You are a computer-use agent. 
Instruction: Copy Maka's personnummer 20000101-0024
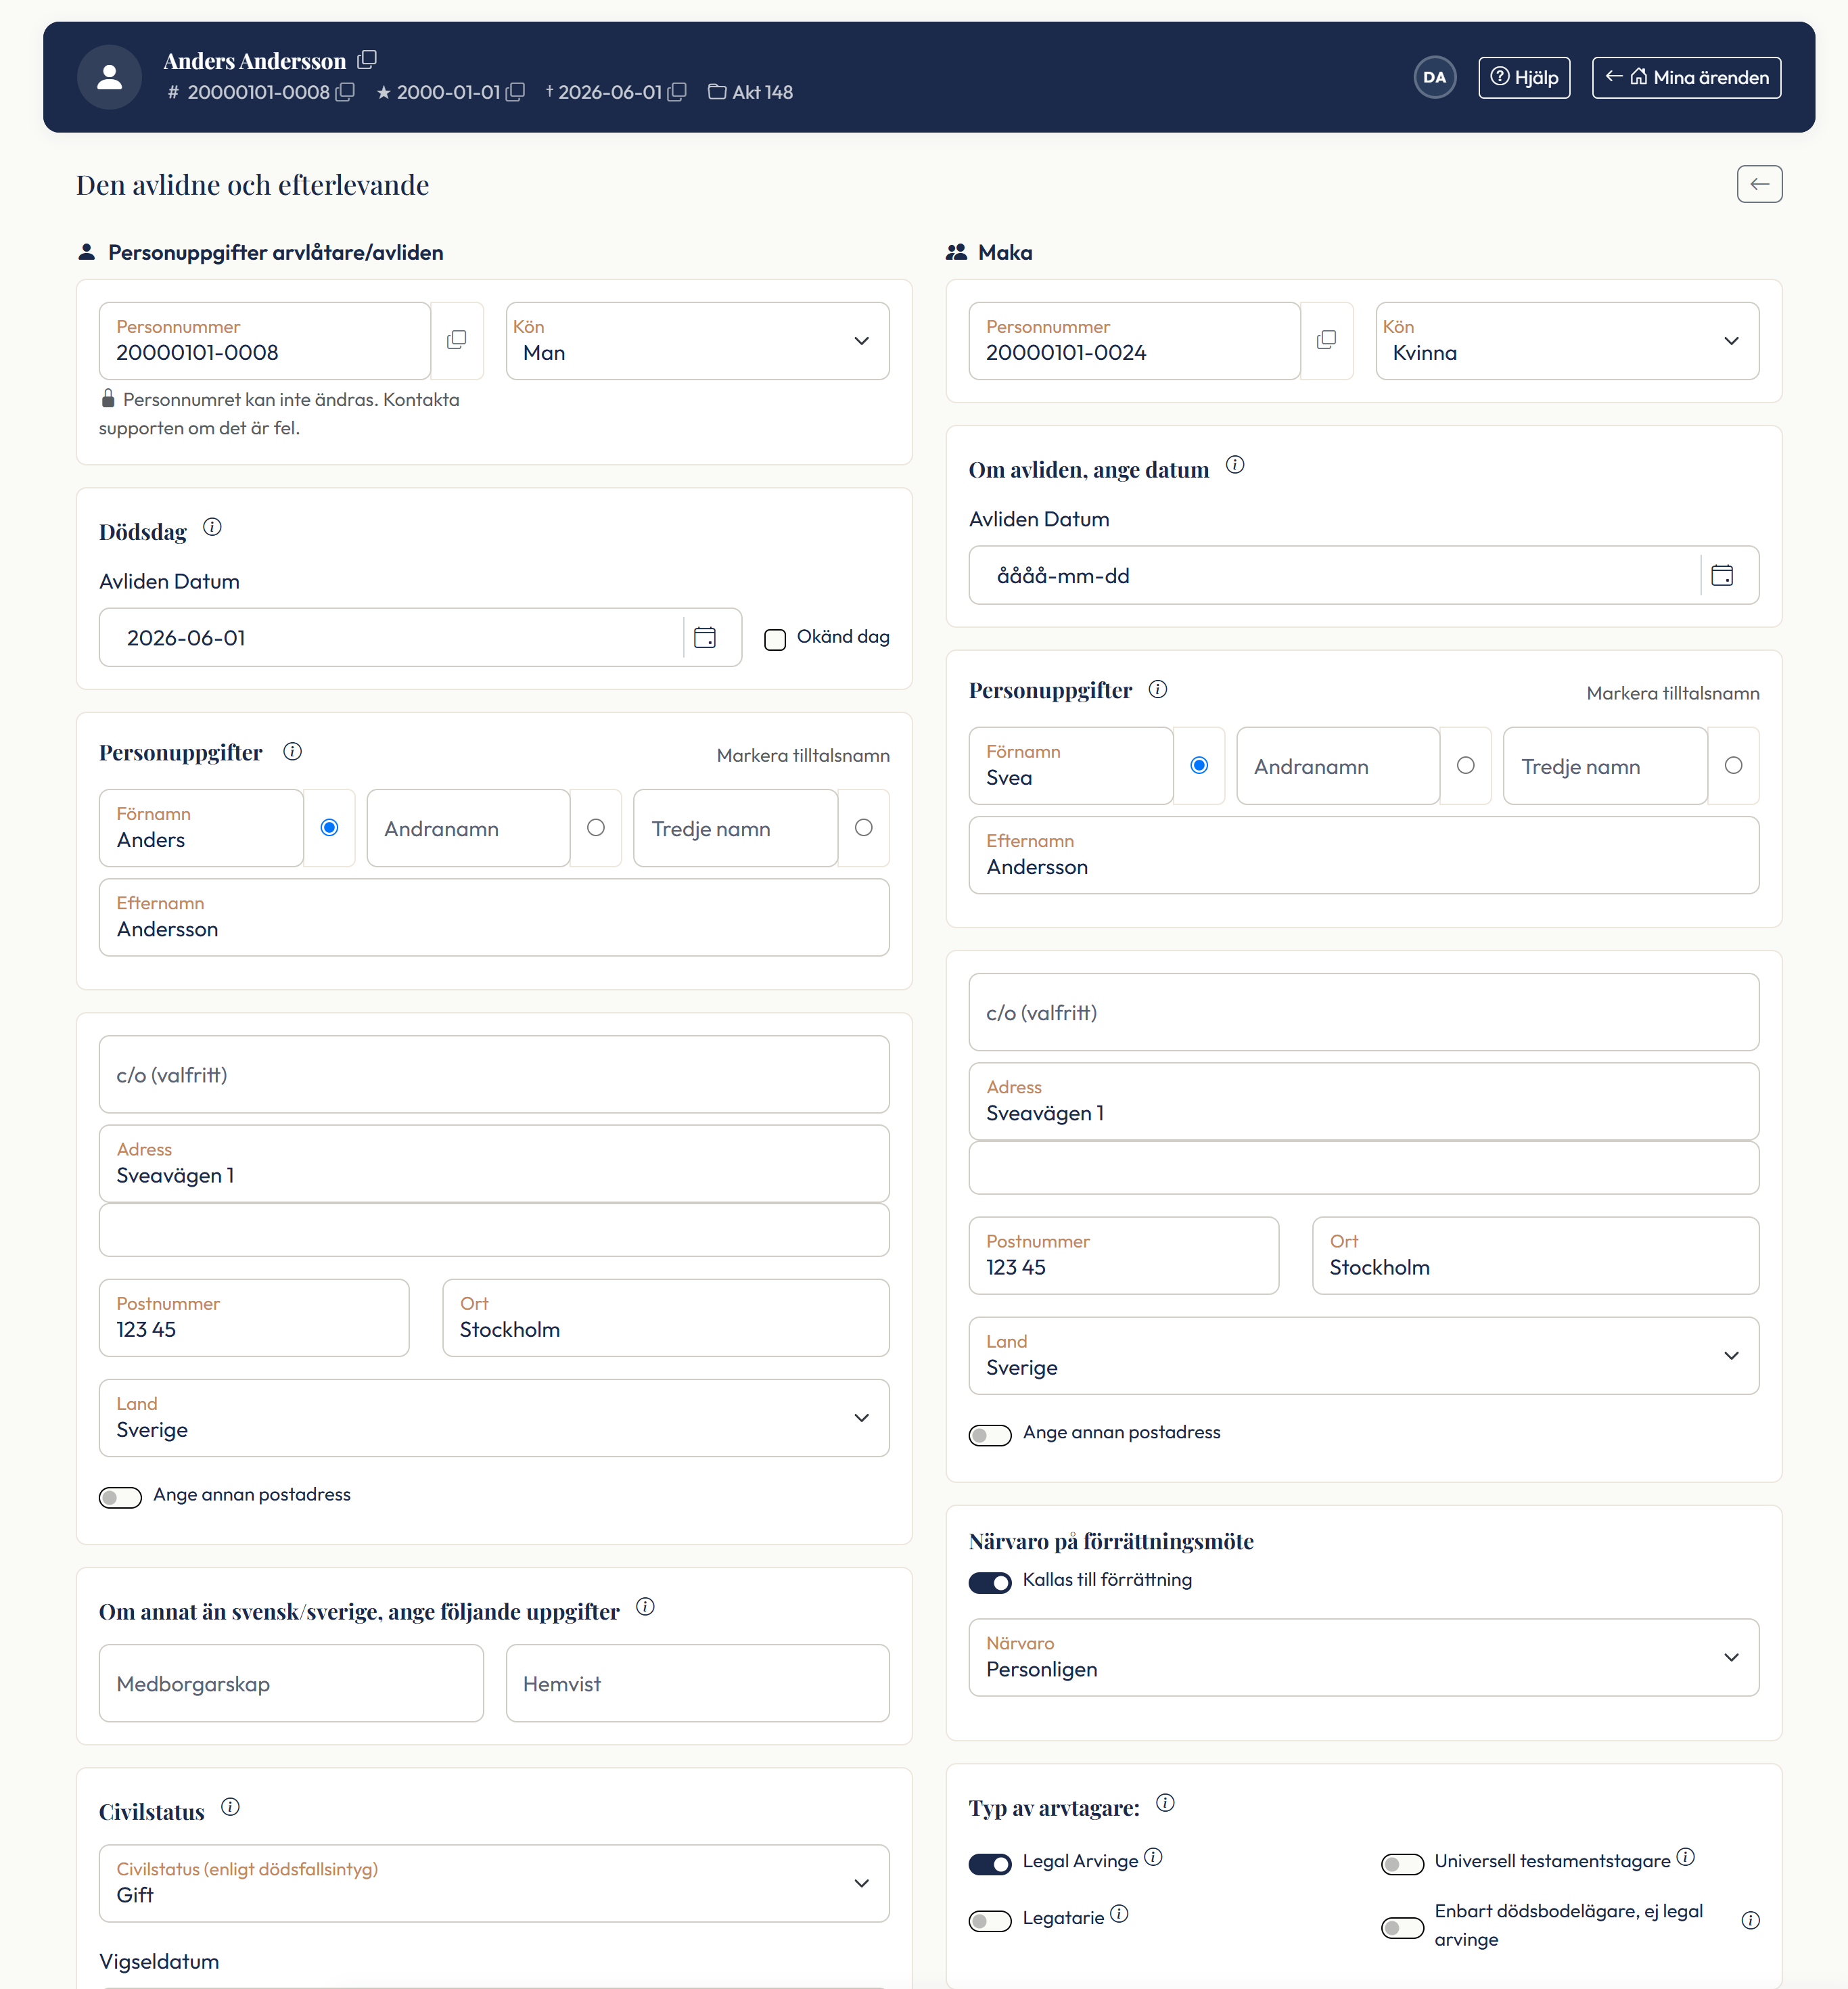pos(1327,340)
